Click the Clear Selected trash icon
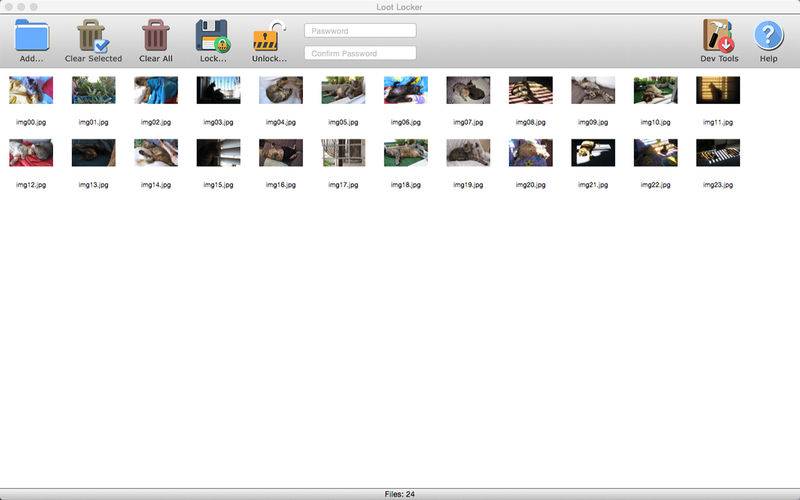 pos(93,36)
